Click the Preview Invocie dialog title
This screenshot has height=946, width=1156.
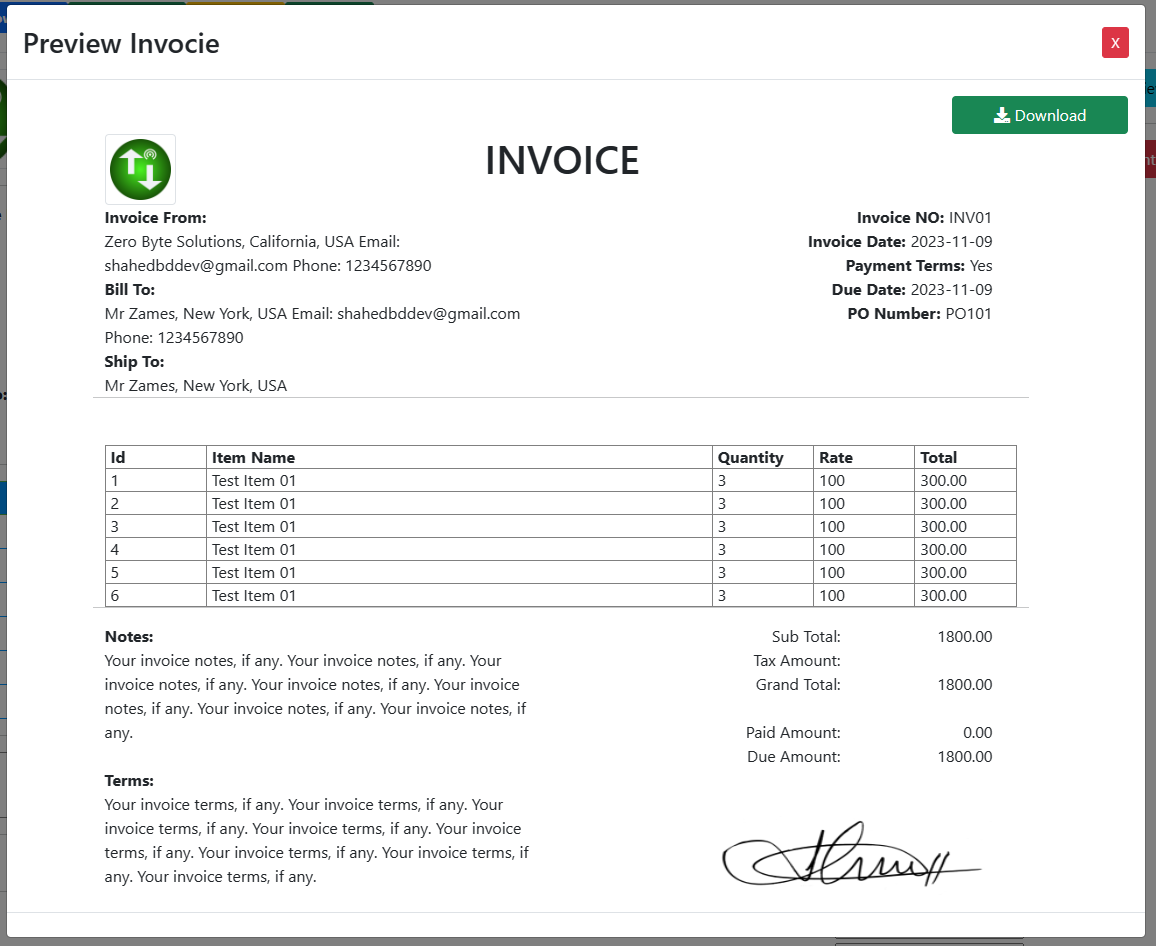(x=121, y=44)
